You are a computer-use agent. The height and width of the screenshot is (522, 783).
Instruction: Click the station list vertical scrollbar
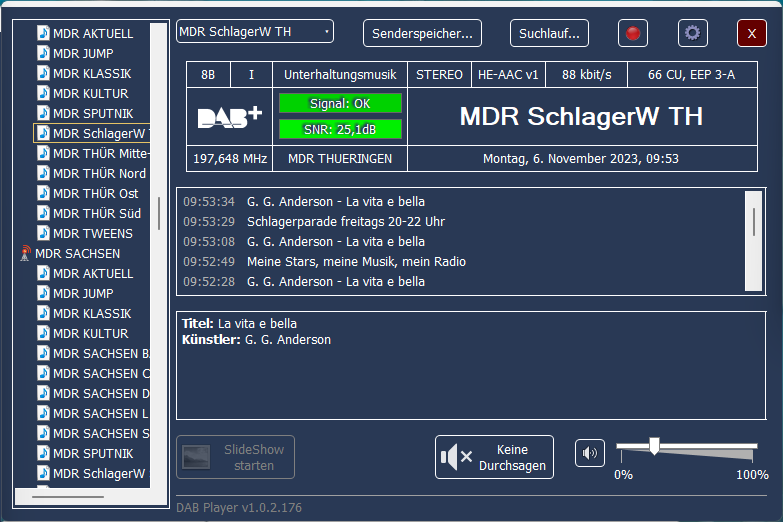pos(158,212)
